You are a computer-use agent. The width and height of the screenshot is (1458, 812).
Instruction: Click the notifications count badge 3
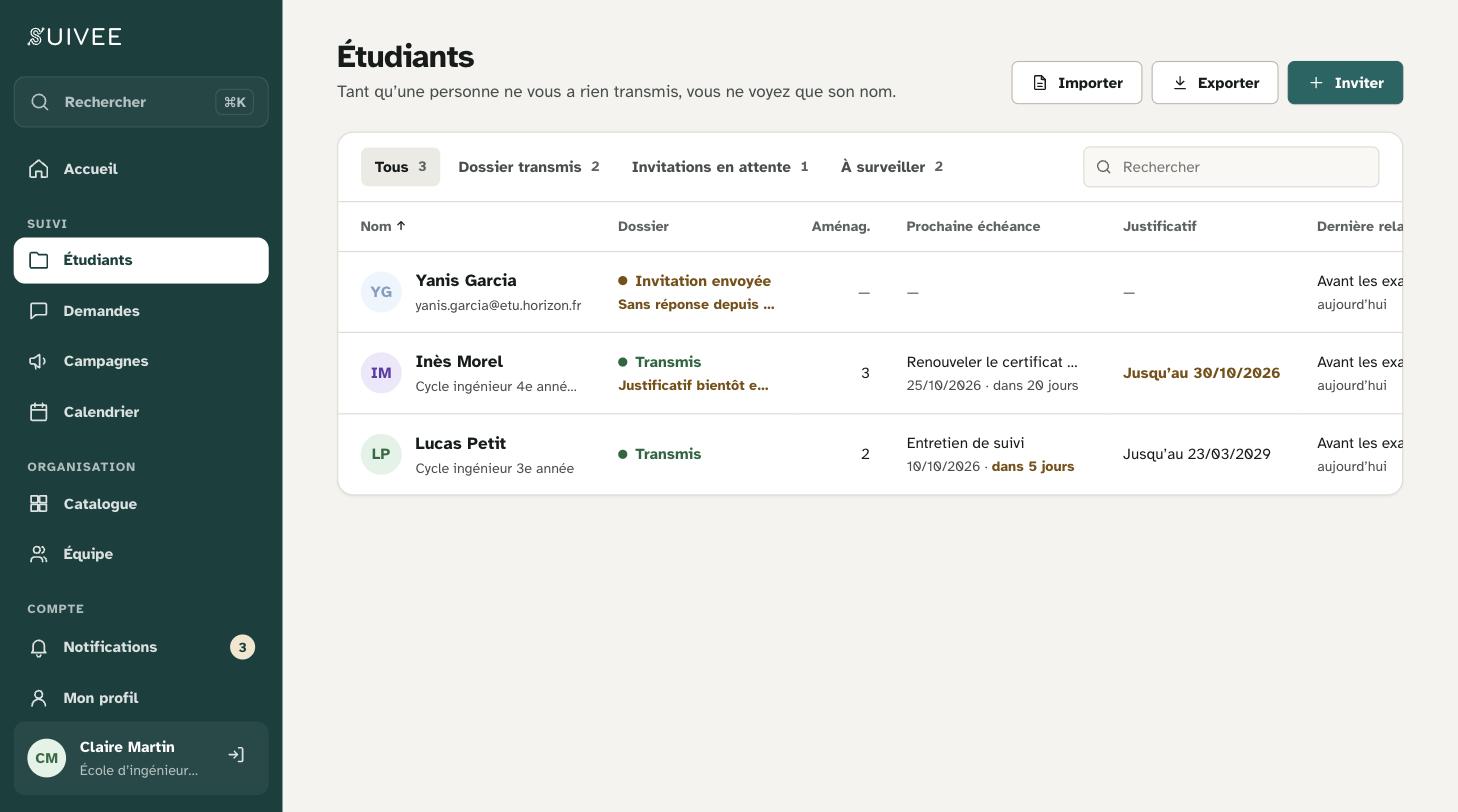[242, 647]
